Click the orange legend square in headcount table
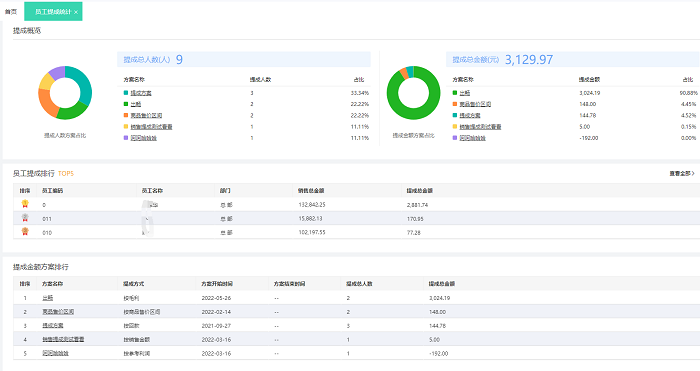 126,115
